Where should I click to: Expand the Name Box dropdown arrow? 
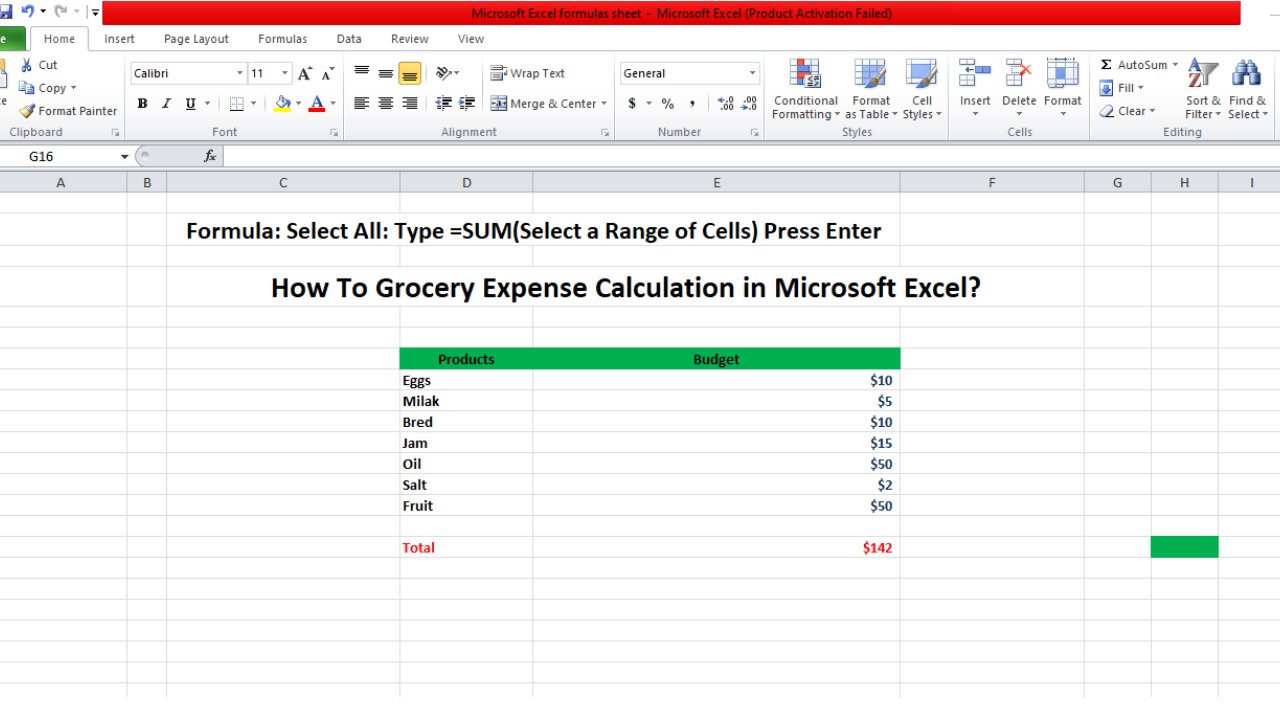[125, 157]
